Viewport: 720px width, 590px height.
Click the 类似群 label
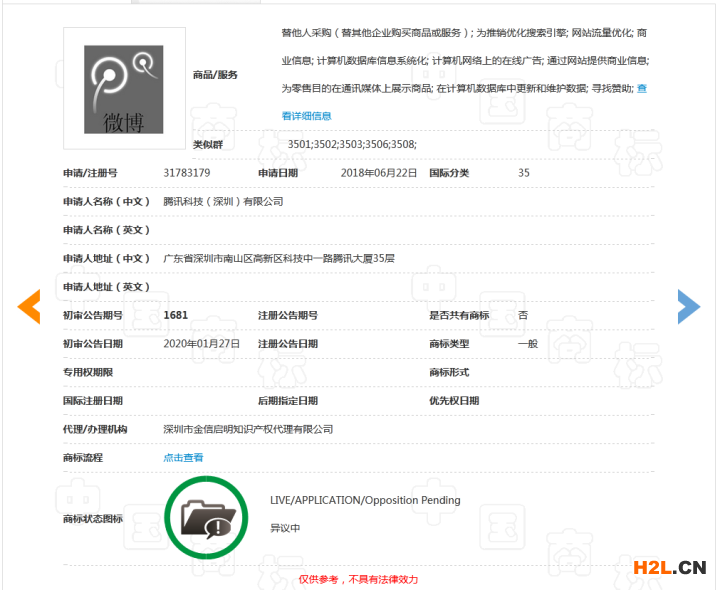click(208, 145)
